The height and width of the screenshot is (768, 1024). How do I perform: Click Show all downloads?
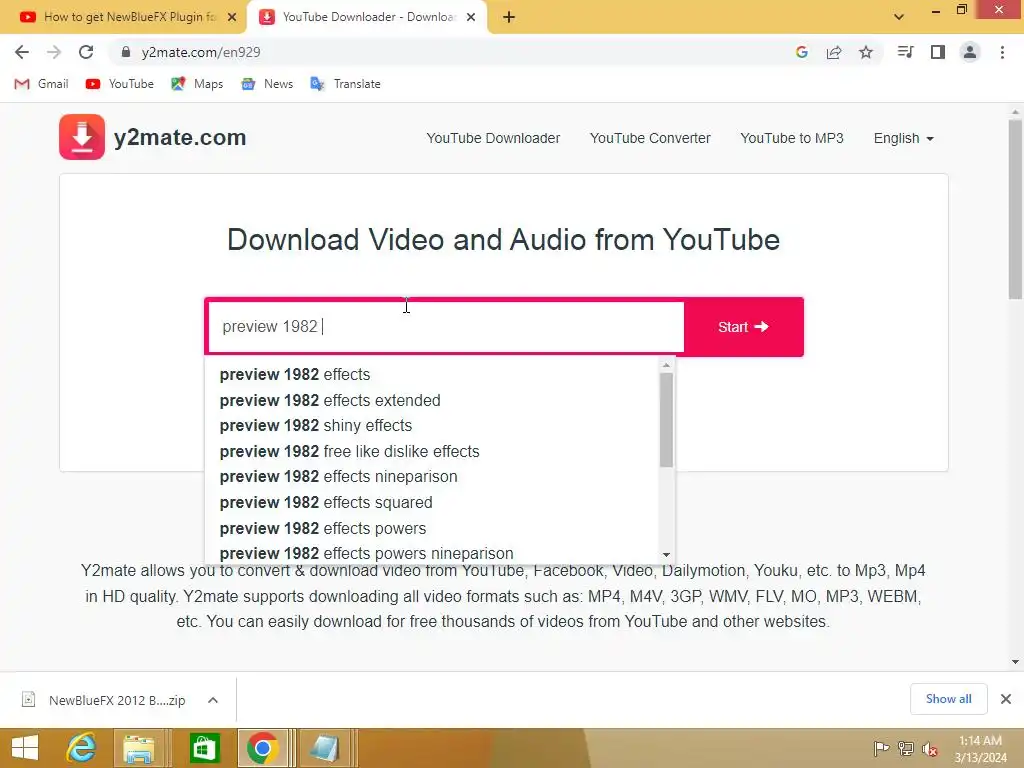click(948, 699)
